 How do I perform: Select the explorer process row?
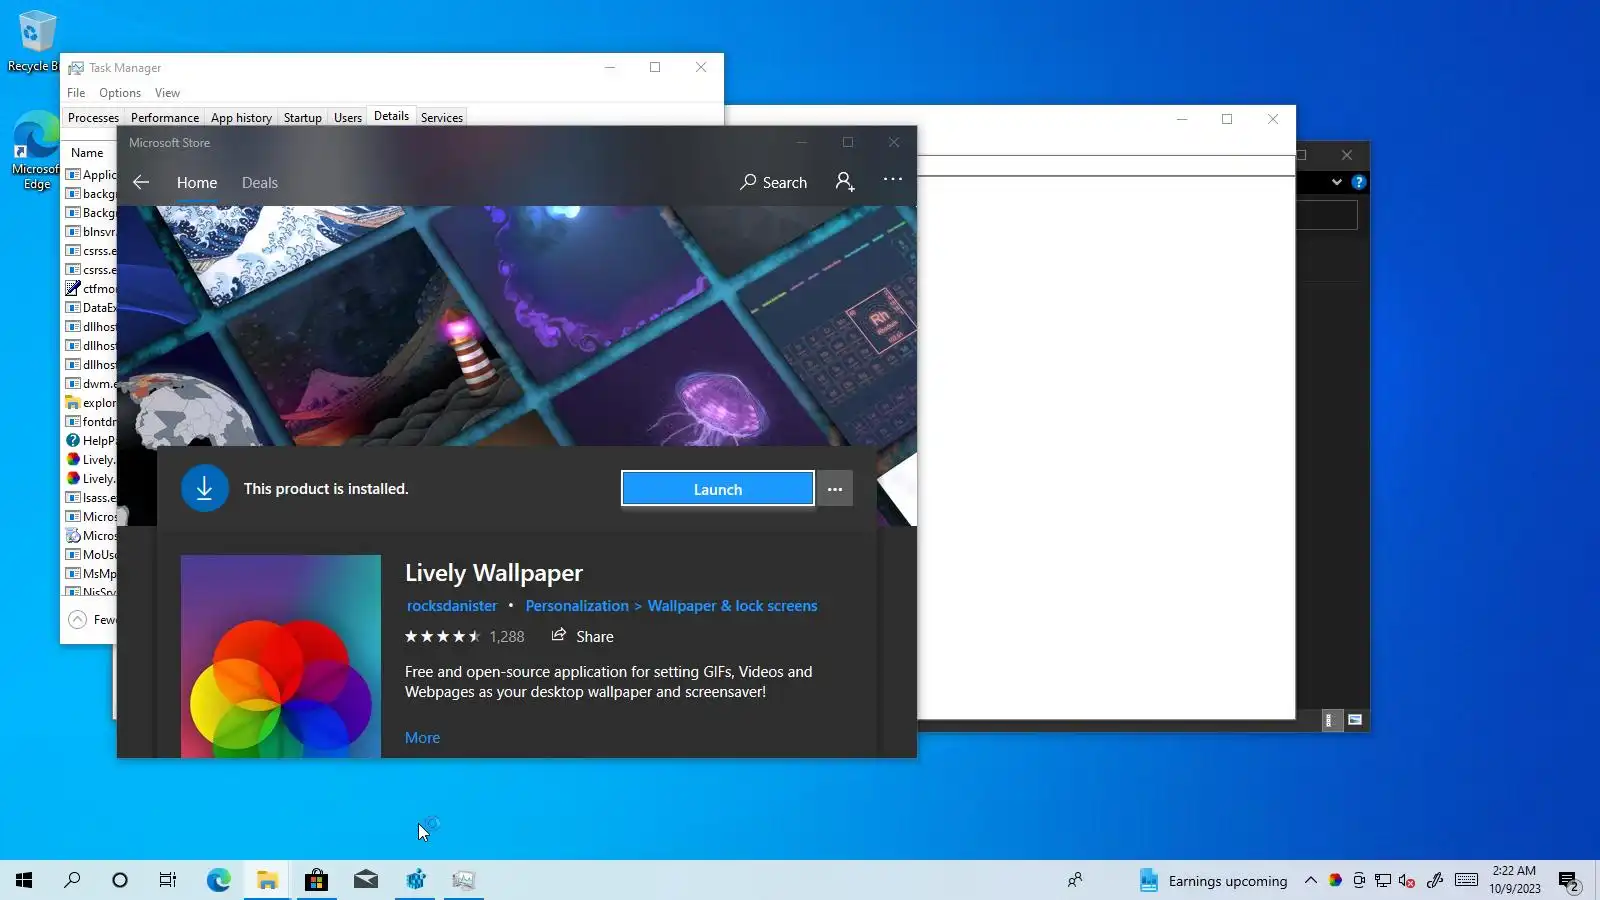[91, 403]
